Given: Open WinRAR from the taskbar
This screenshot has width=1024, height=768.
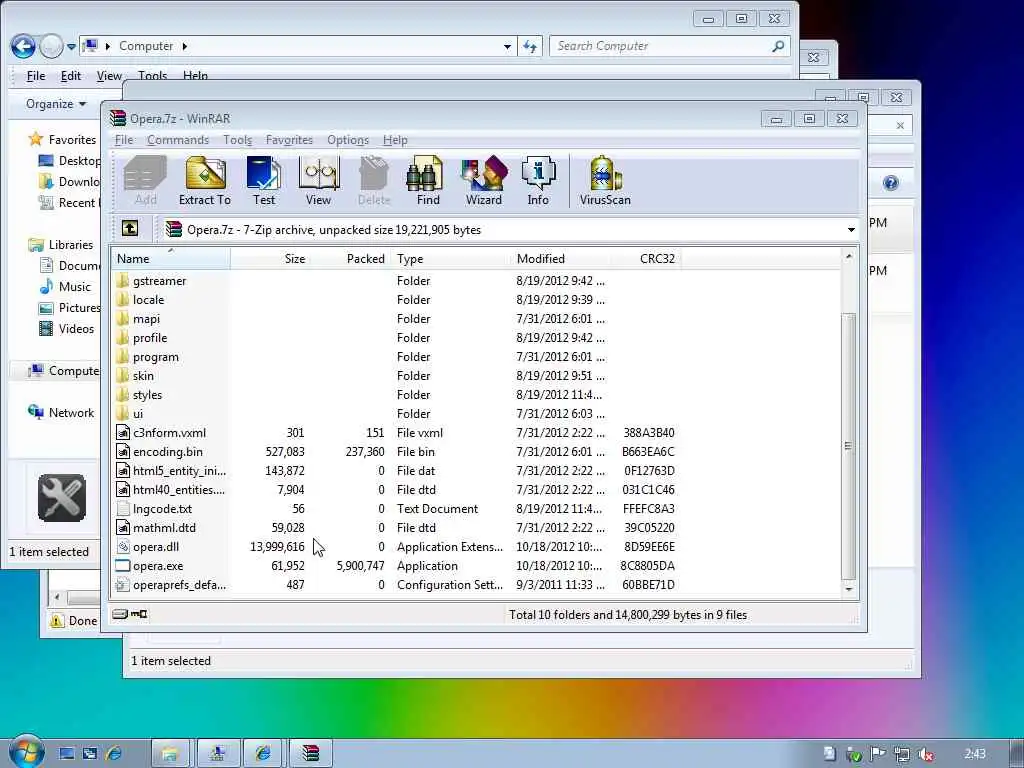Looking at the screenshot, I should 311,754.
